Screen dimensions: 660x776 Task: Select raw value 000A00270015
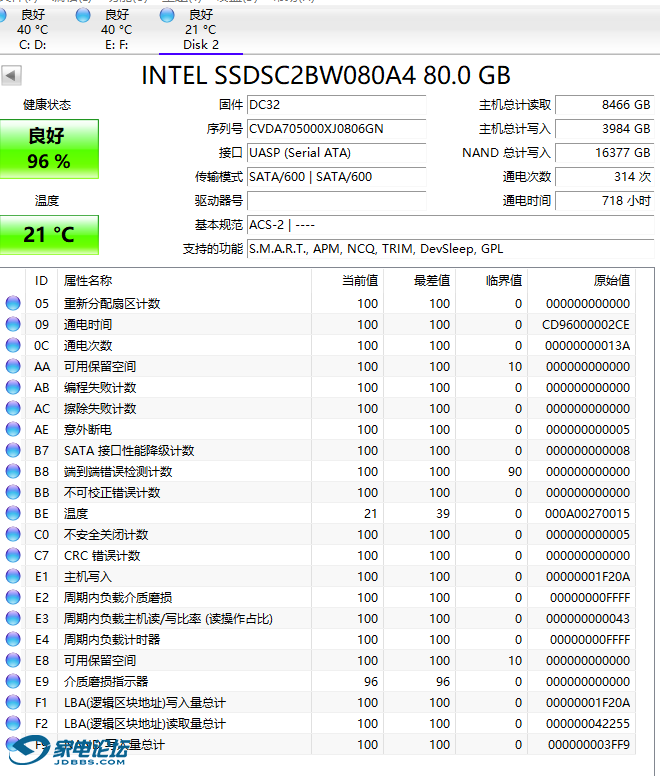(x=587, y=514)
